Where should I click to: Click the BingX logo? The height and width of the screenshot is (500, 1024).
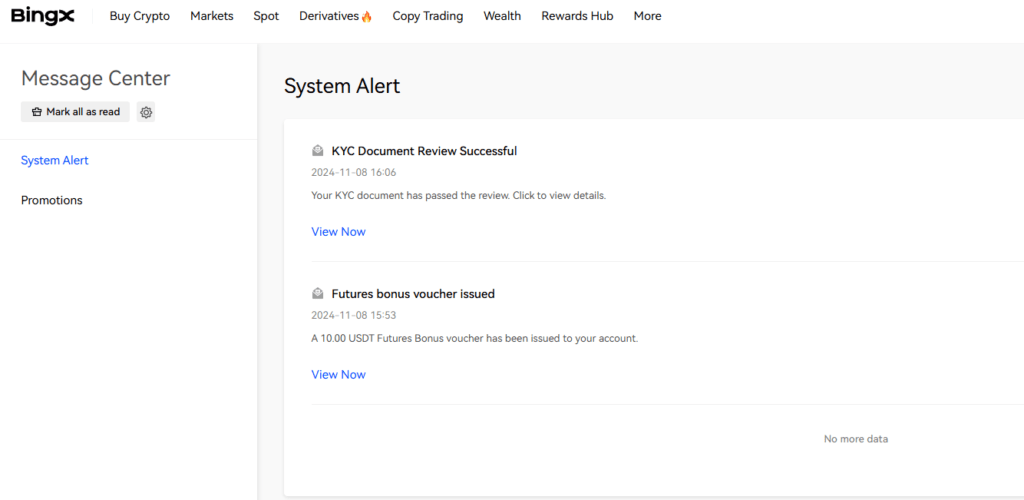point(43,16)
